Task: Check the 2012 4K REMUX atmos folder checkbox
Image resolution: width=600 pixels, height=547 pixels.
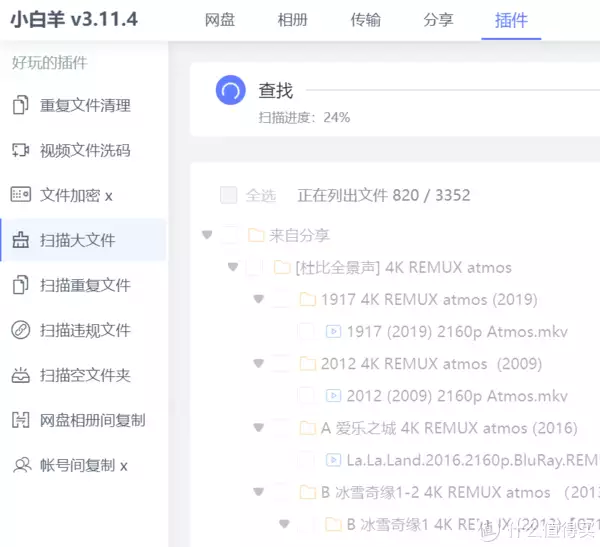Action: (280, 364)
